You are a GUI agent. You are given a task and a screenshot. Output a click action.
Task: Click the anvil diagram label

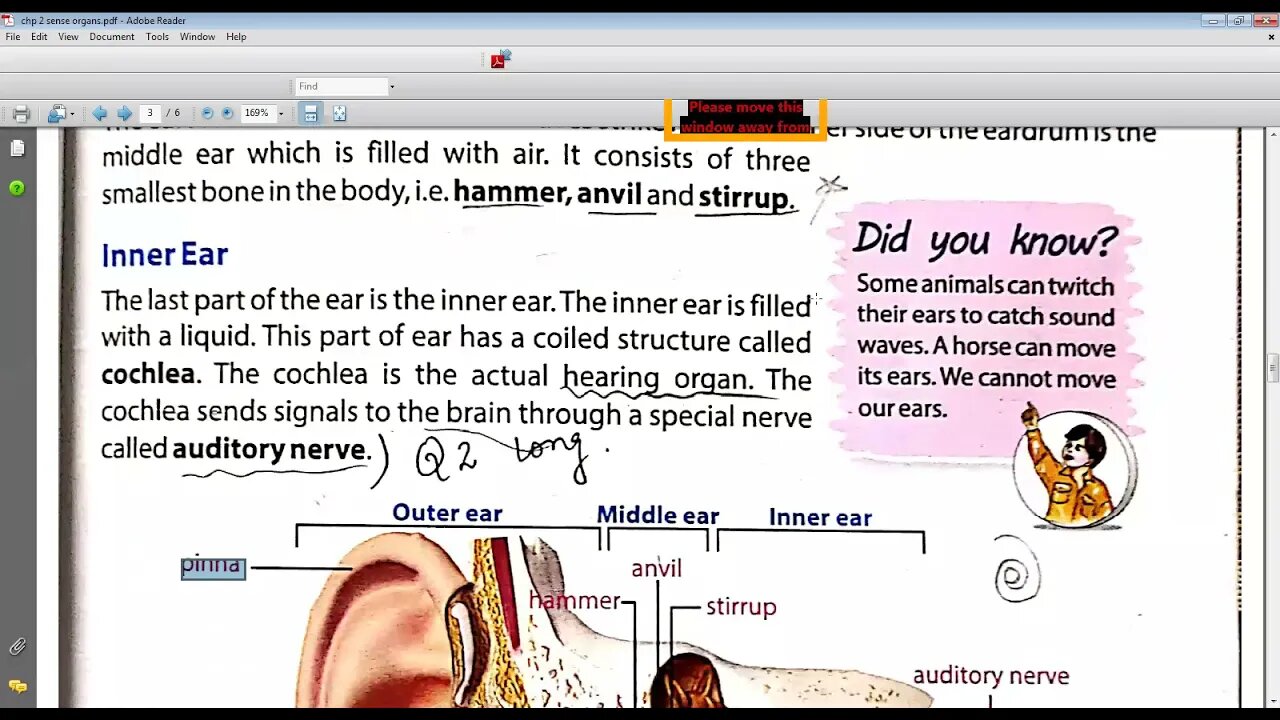(656, 568)
